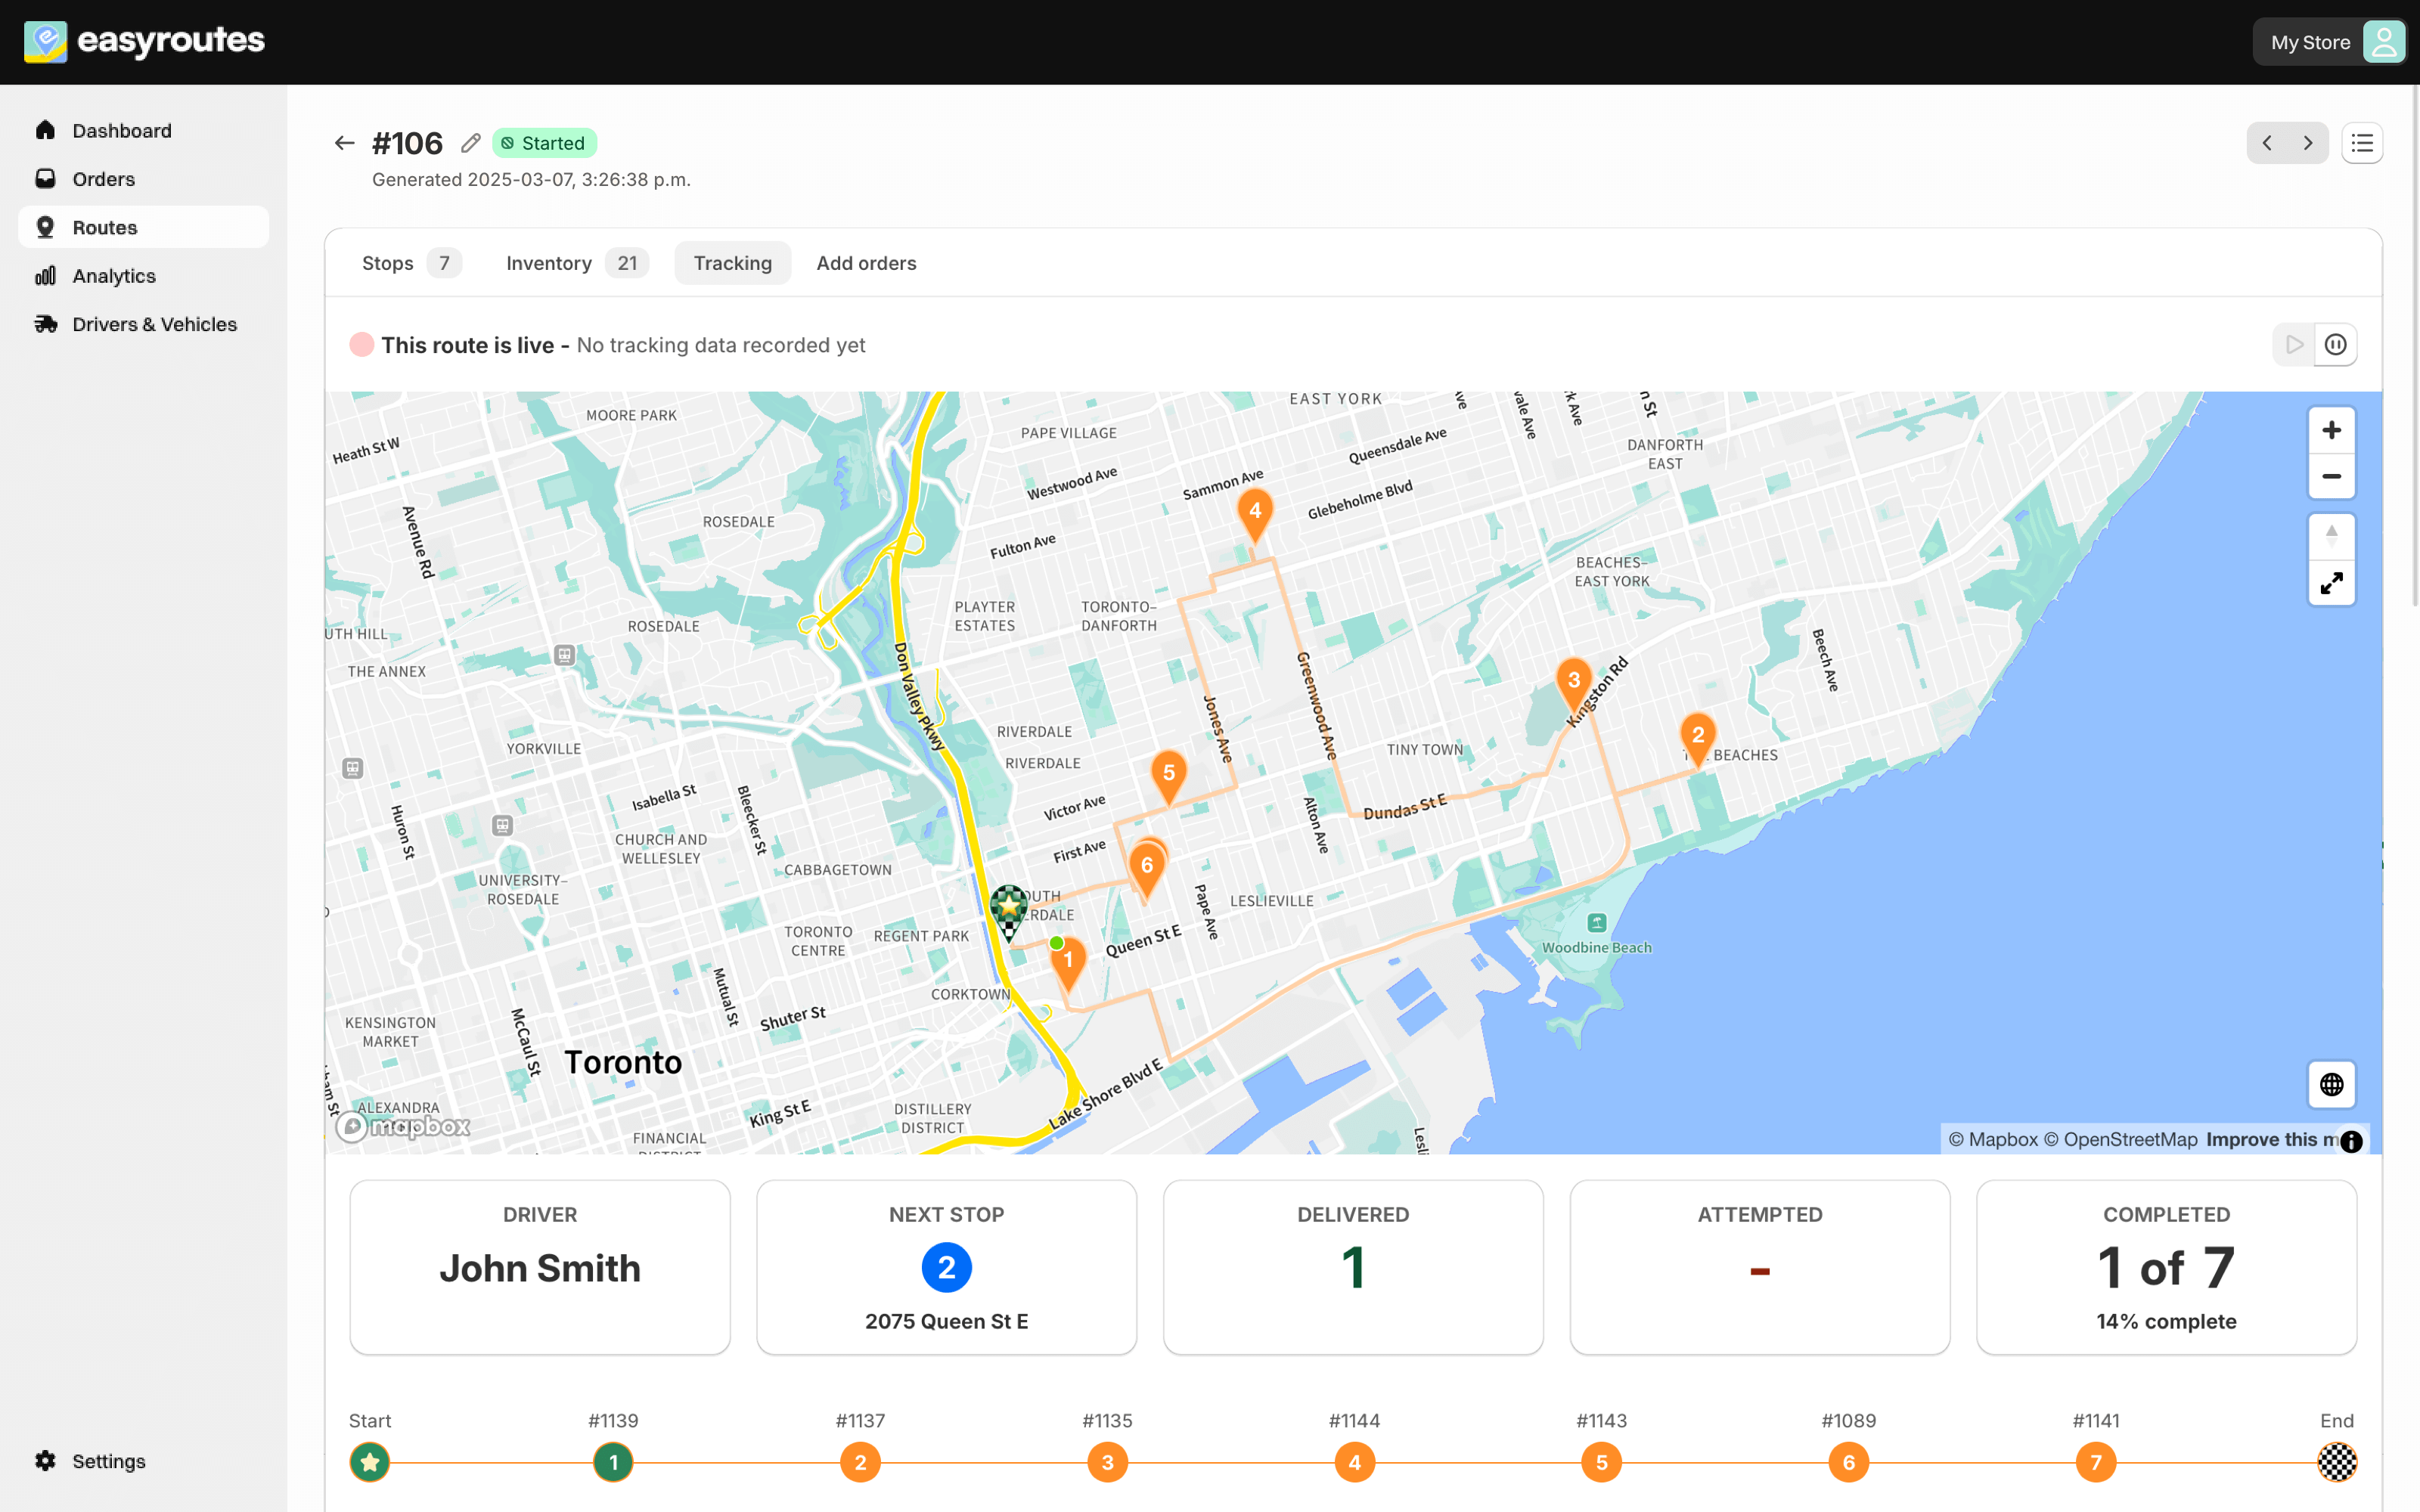Open the route list view icon
This screenshot has height=1512, width=2420.
coord(2361,143)
